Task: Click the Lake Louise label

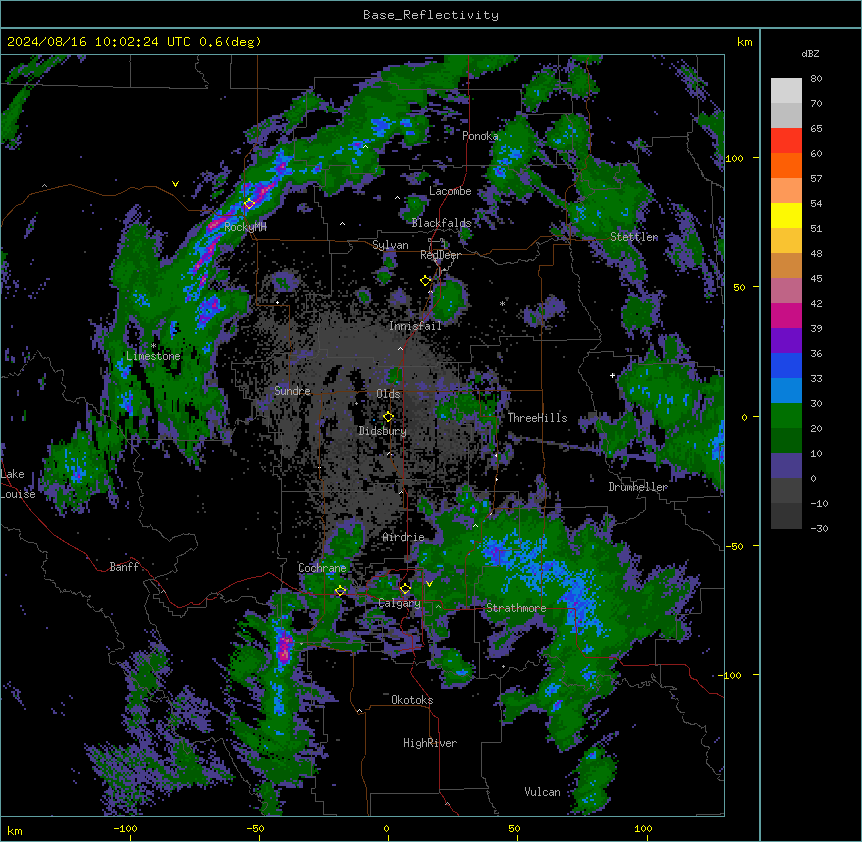Action: (16, 484)
